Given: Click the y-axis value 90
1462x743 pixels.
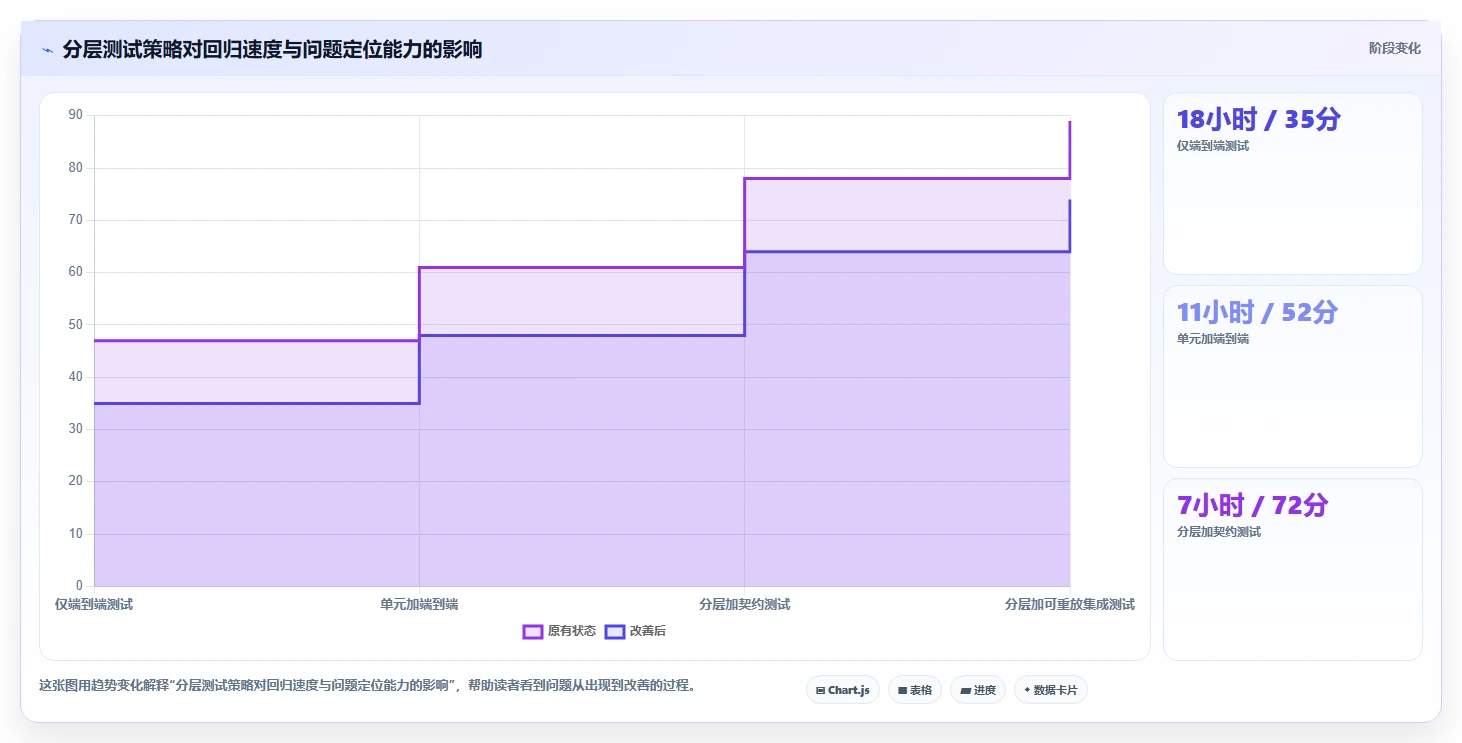Looking at the screenshot, I should 76,115.
